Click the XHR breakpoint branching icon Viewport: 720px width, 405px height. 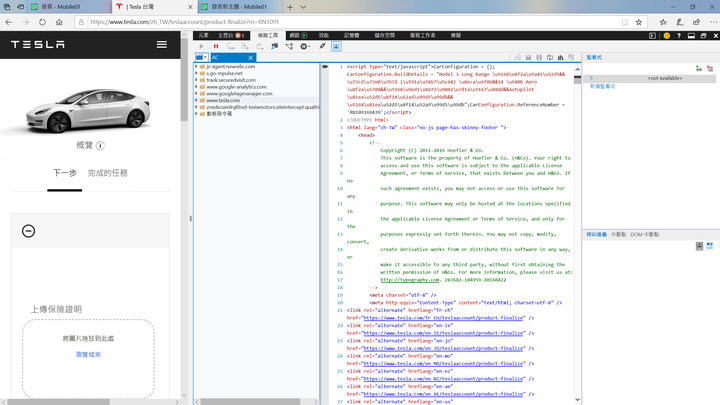point(289,46)
